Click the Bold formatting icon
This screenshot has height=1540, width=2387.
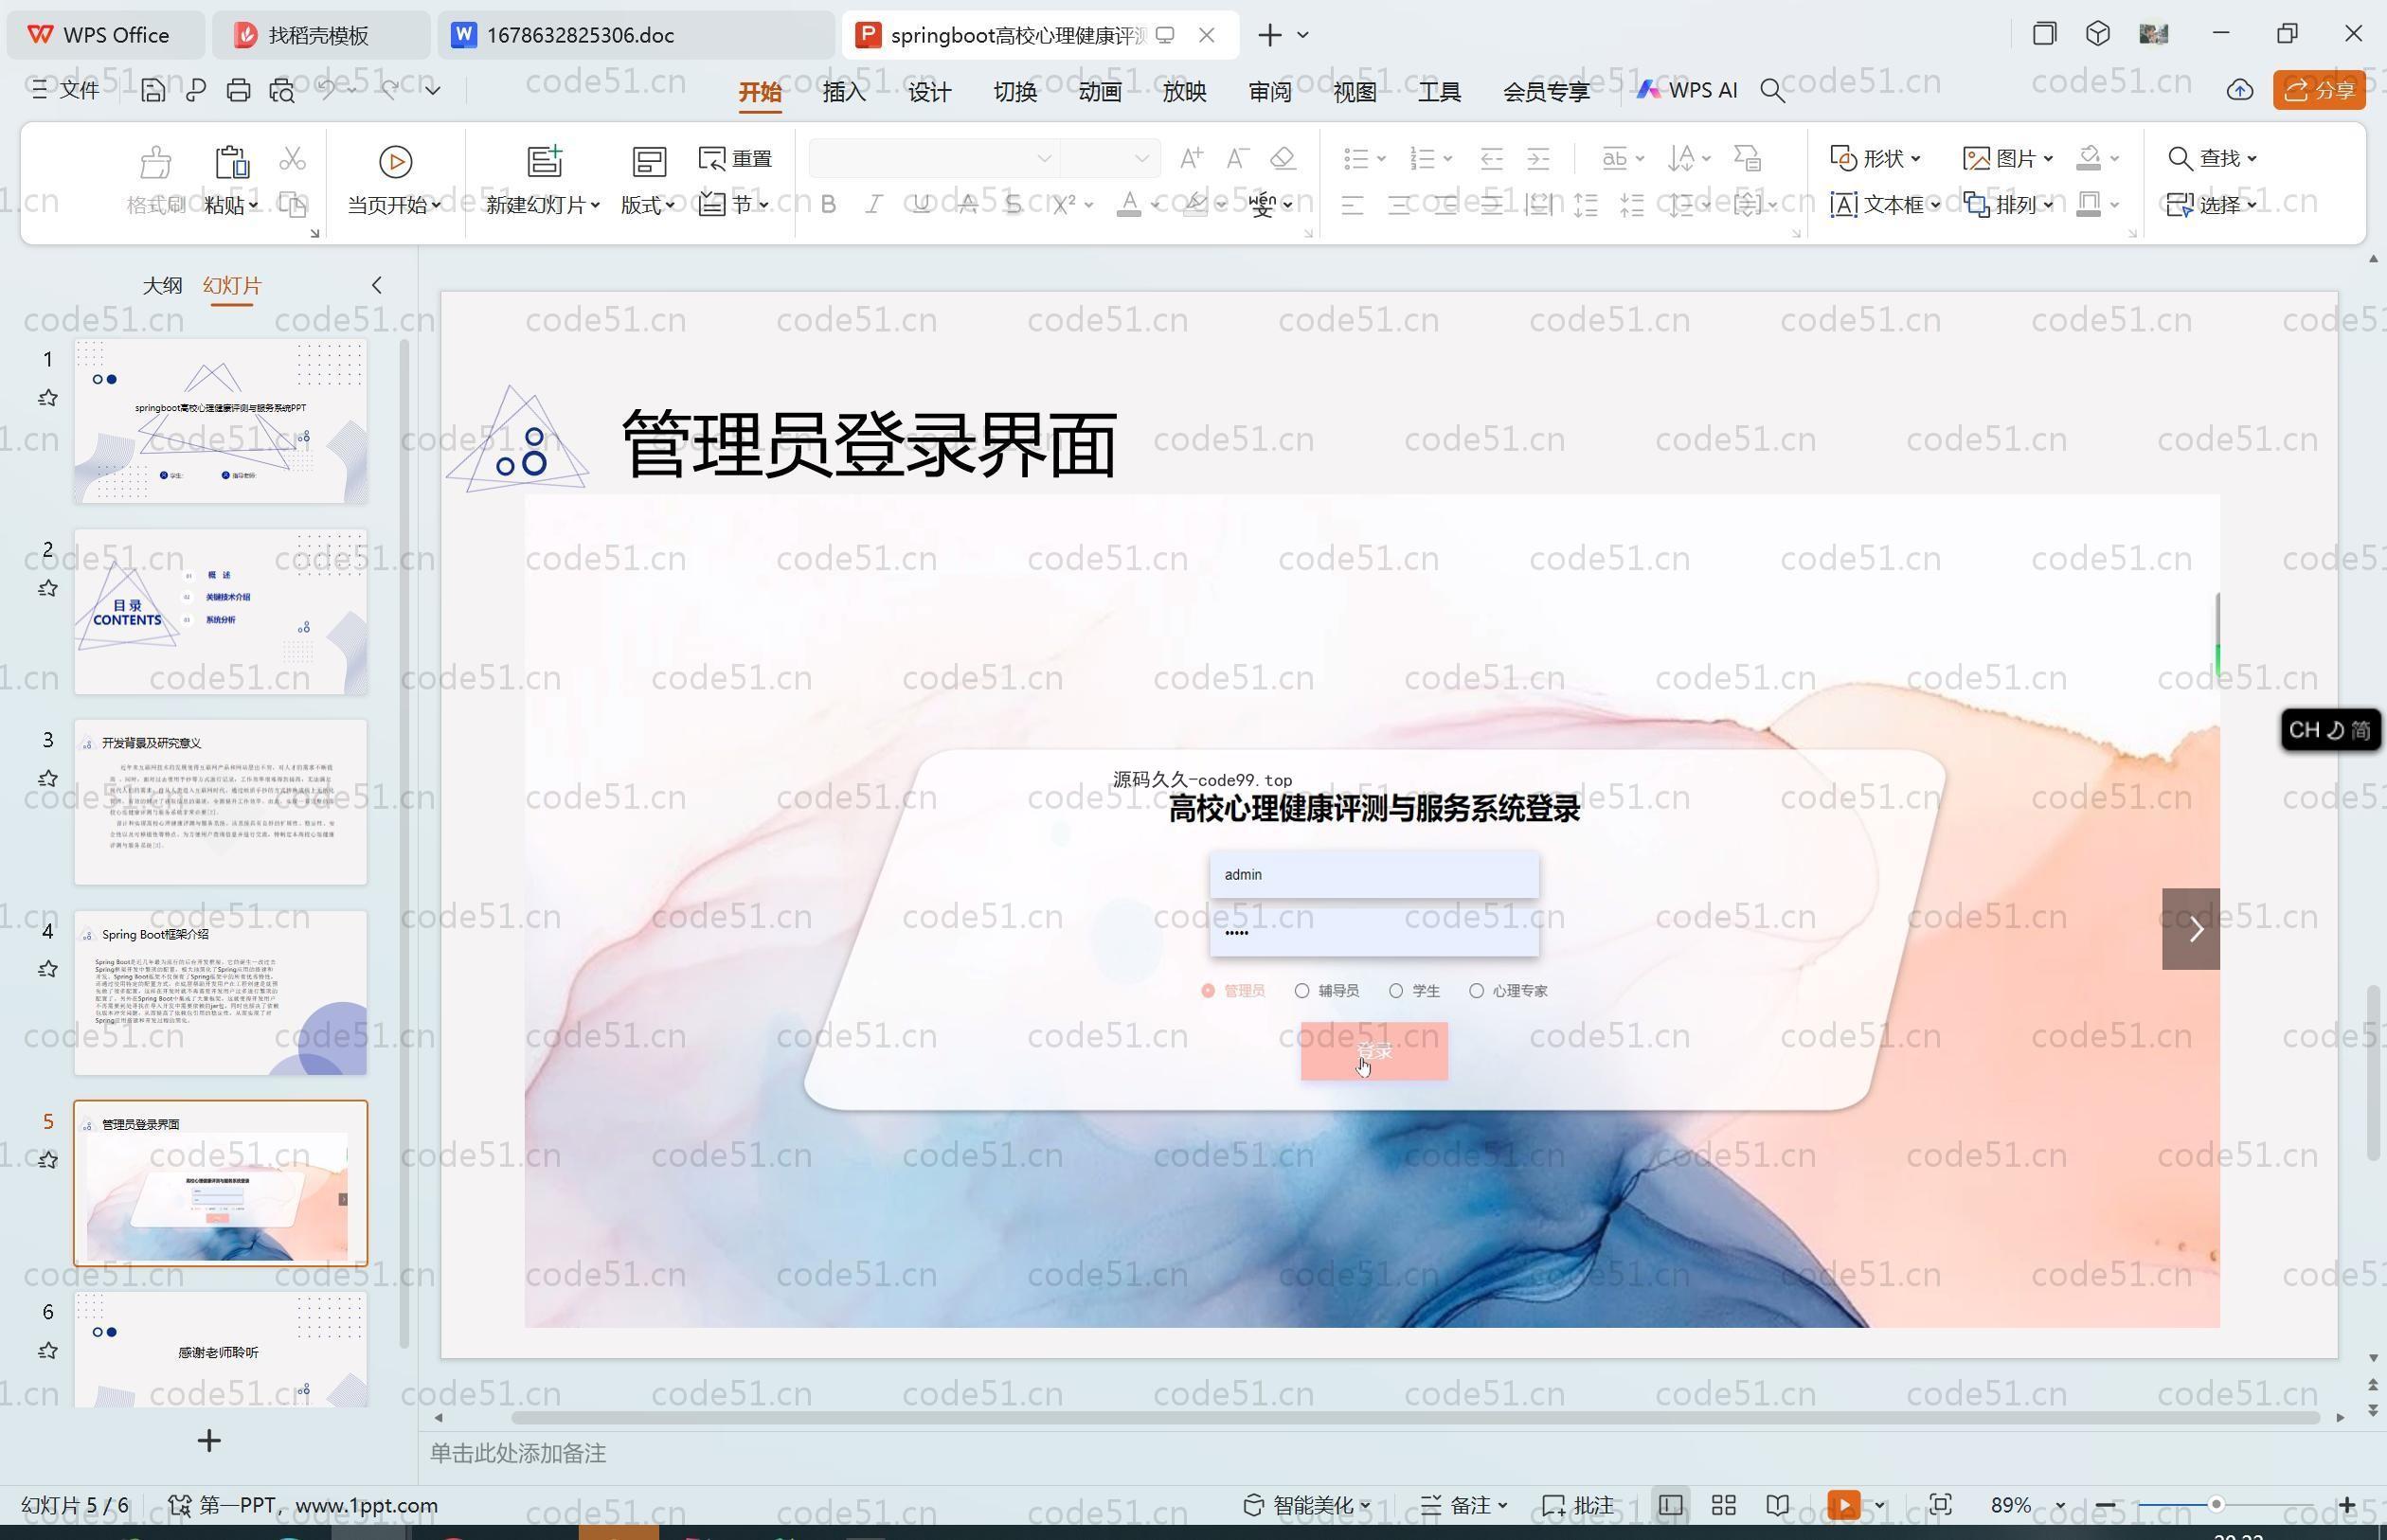[x=828, y=205]
